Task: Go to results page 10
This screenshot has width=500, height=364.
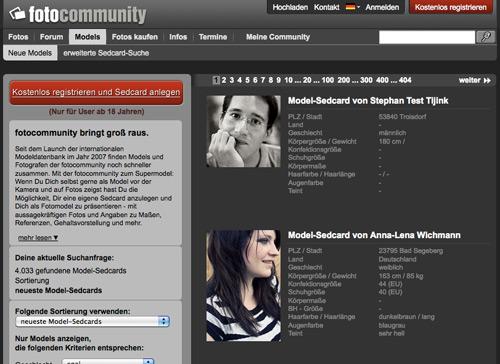Action: coord(289,80)
